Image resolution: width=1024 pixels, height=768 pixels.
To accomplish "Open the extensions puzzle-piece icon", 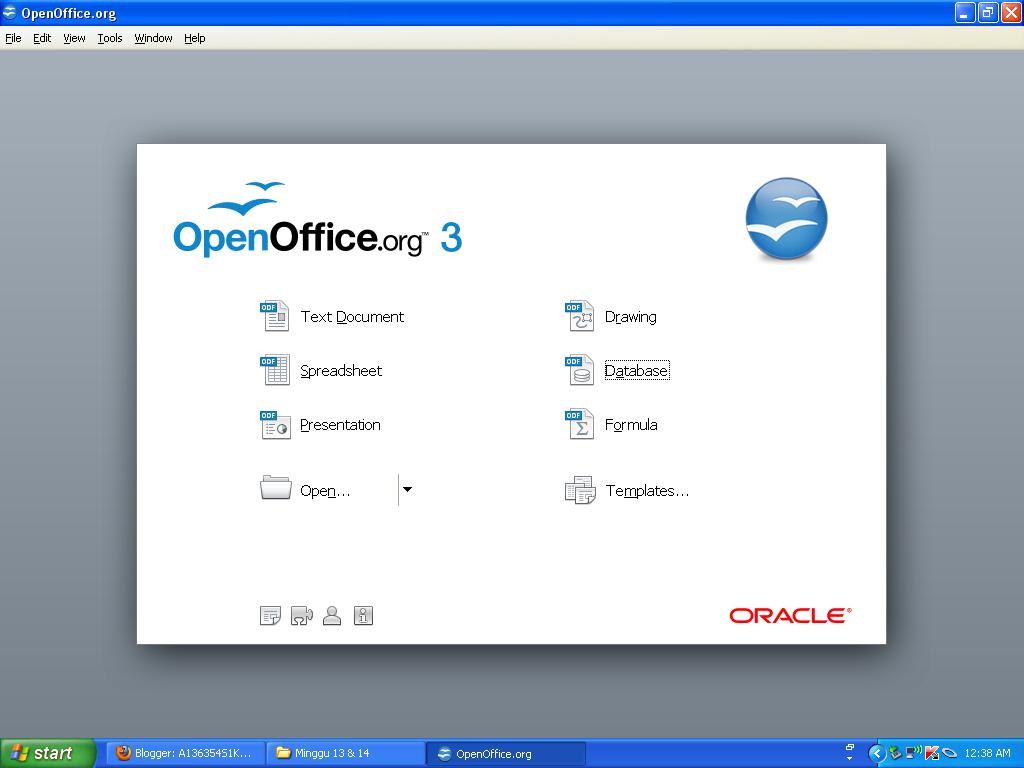I will [301, 615].
